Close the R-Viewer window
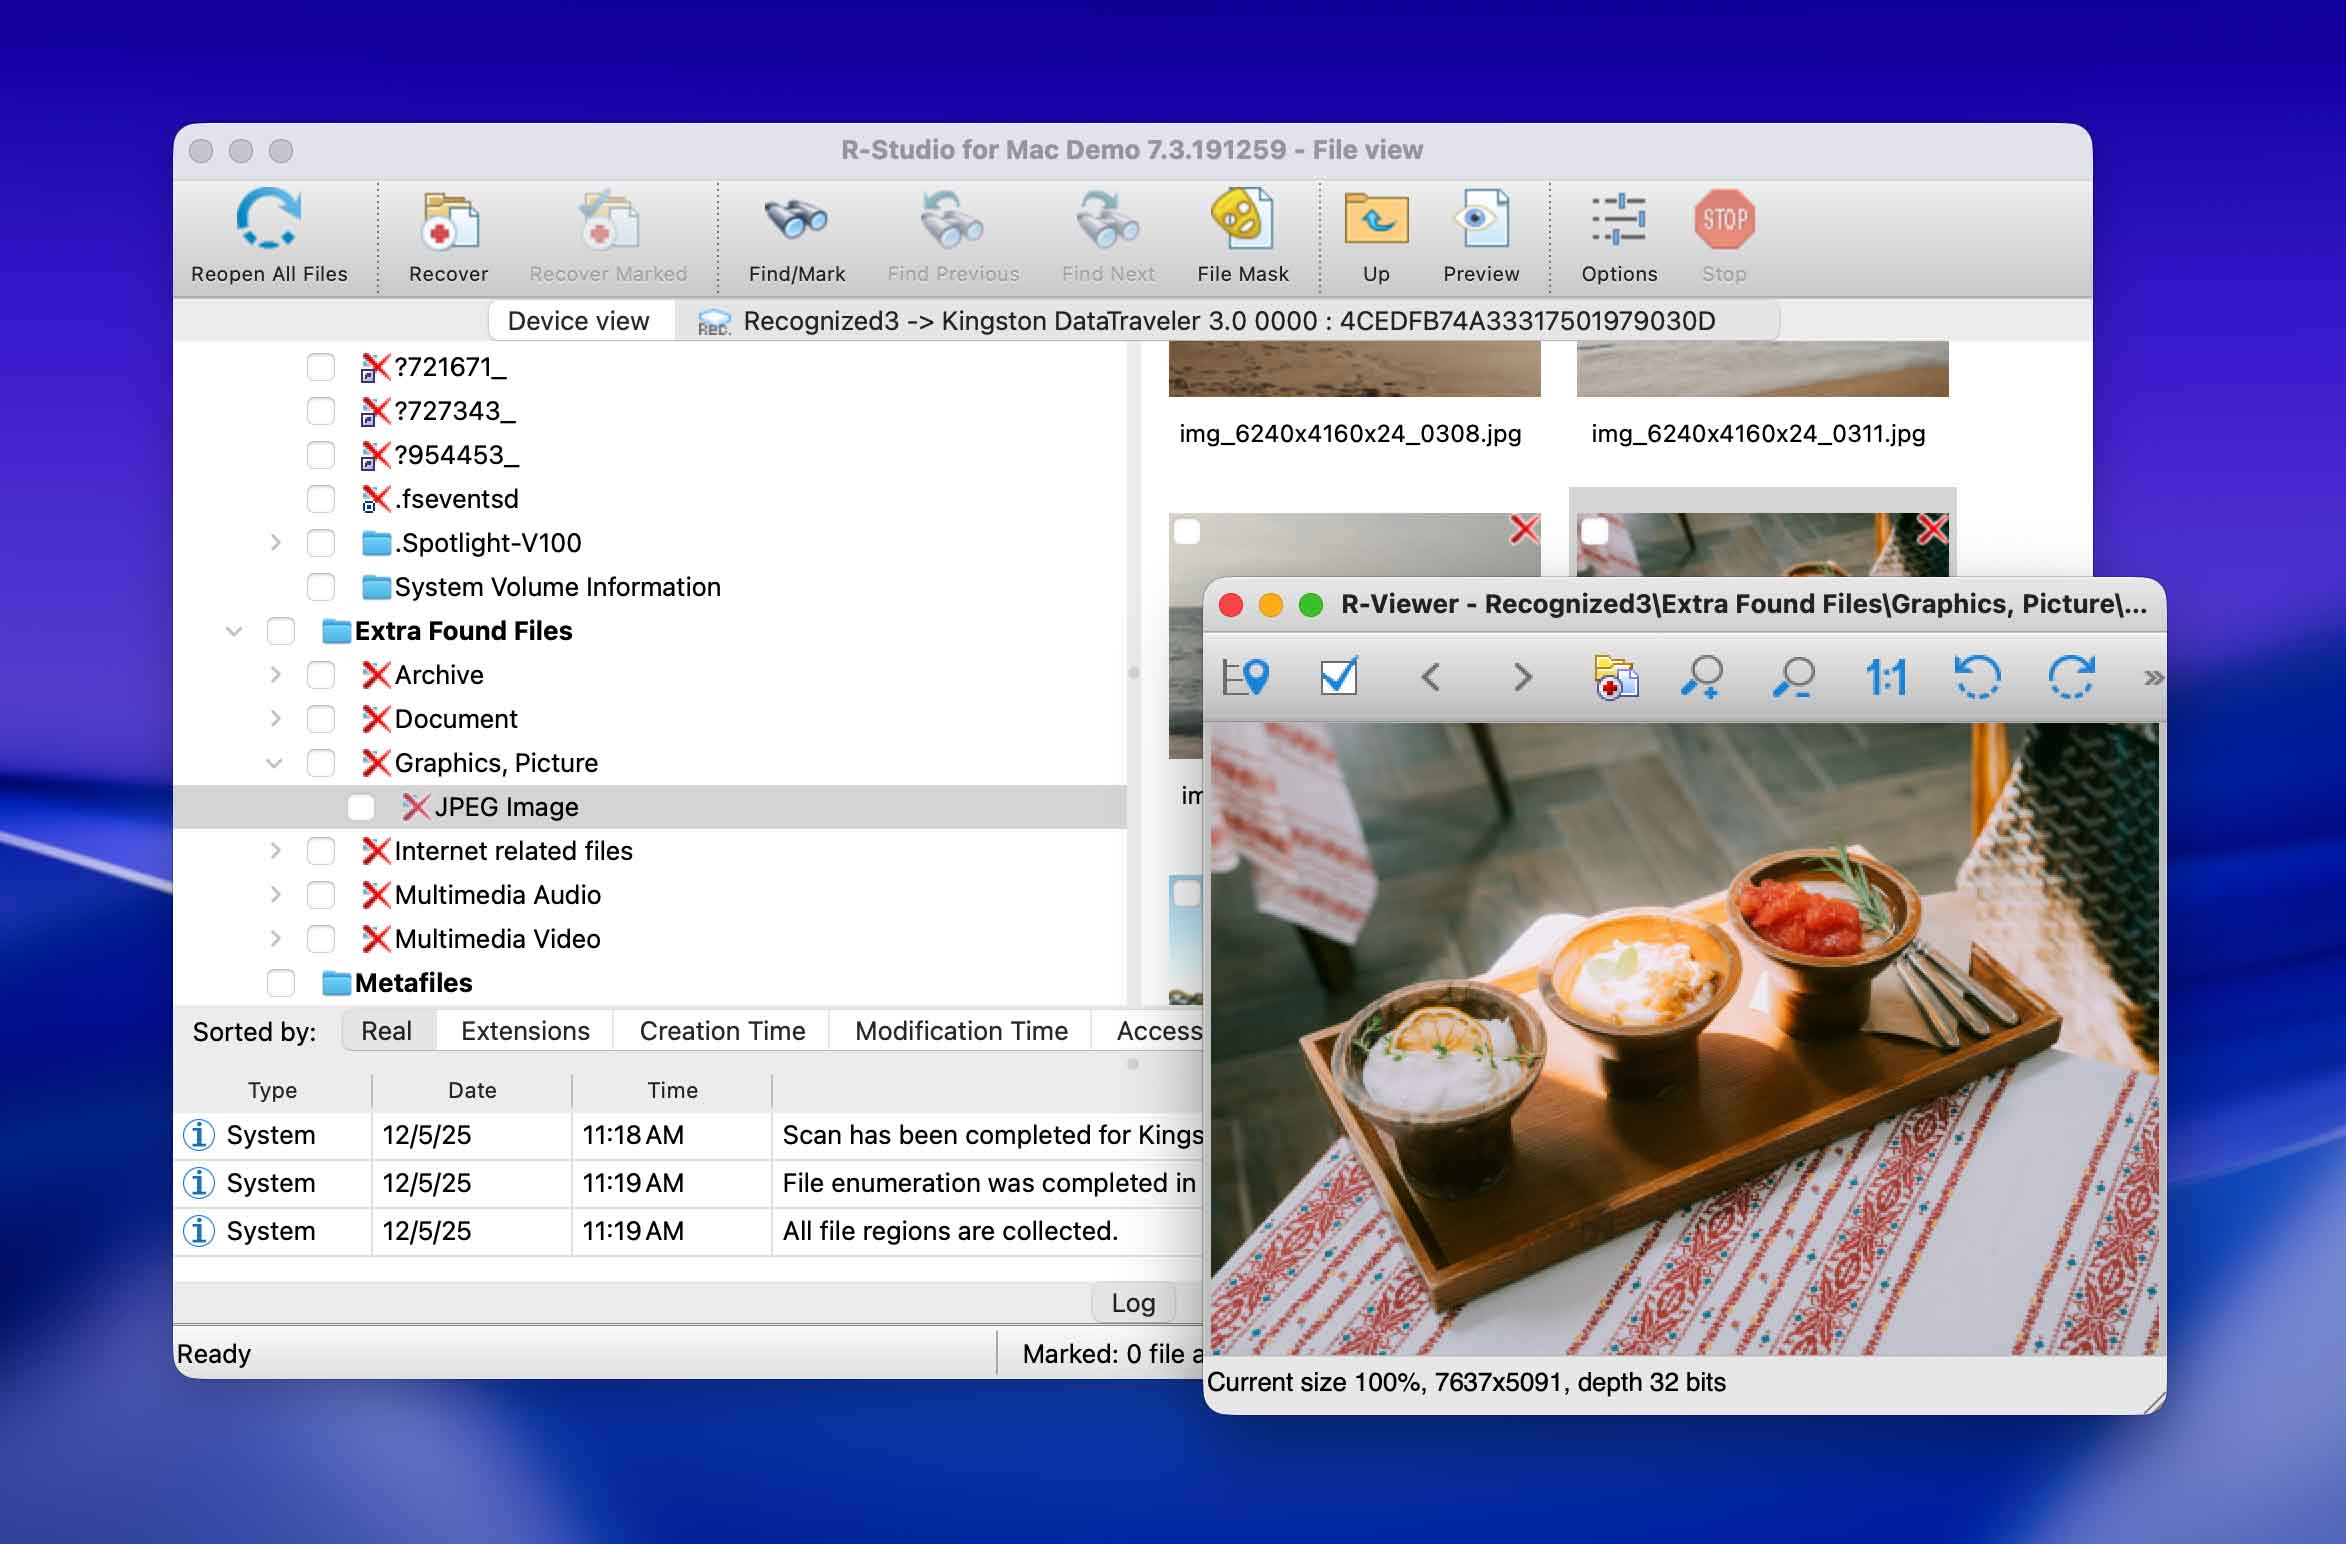The height and width of the screenshot is (1544, 2346). point(1231,605)
